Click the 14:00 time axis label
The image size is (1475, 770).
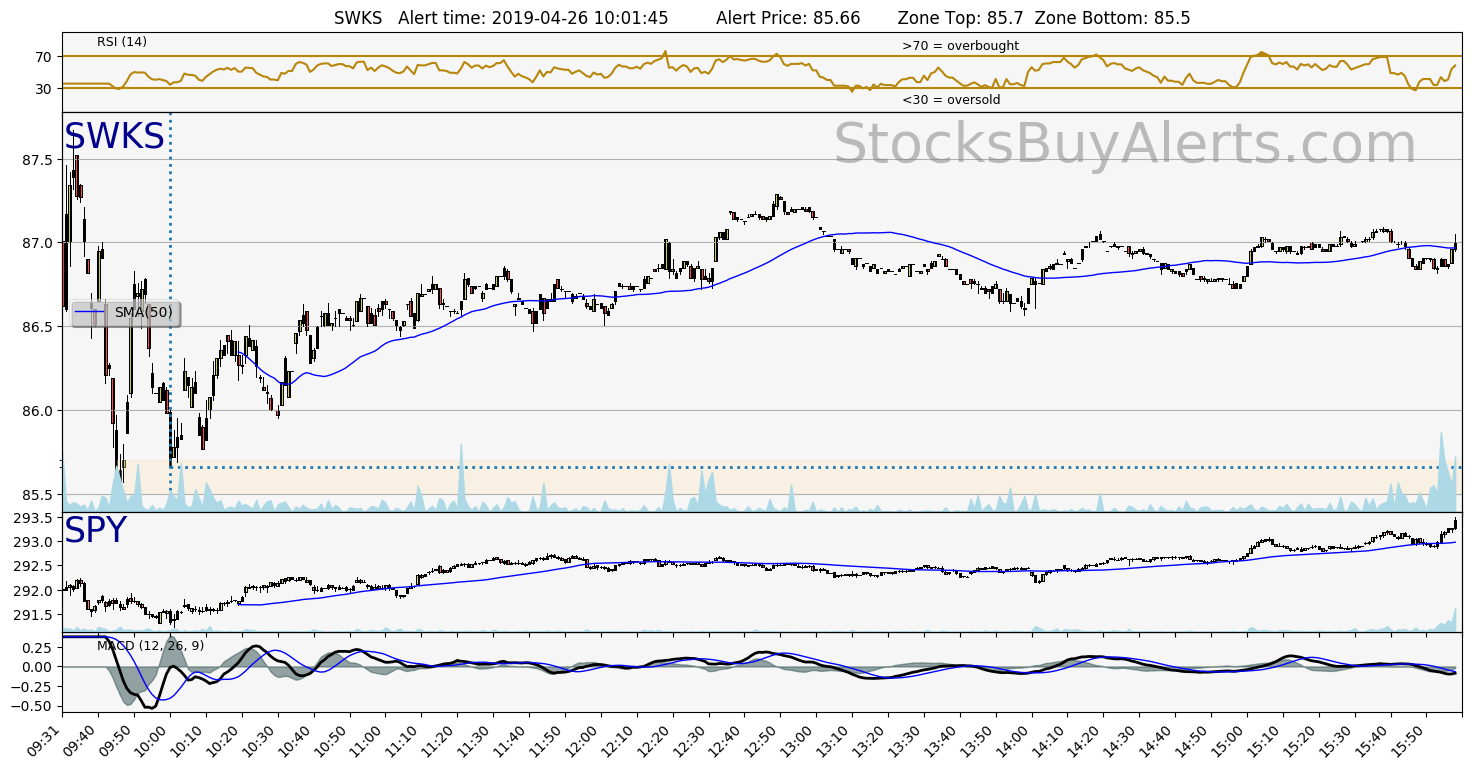pyautogui.click(x=1015, y=741)
